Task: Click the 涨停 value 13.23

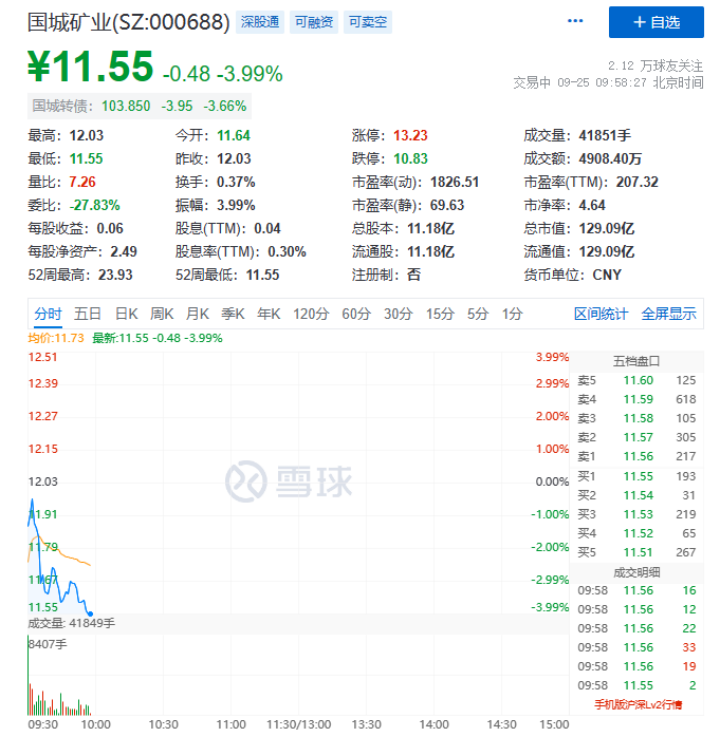Action: 410,135
